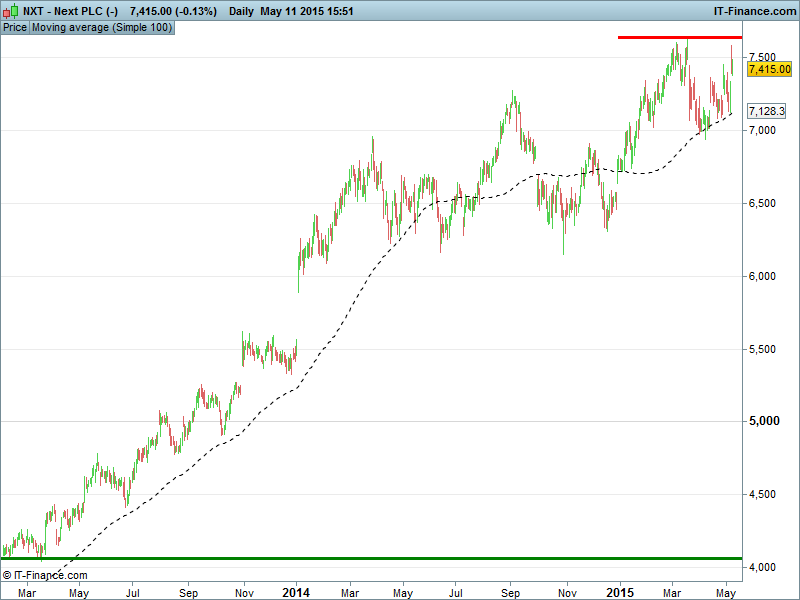Change the Daily timeframe setting
The height and width of the screenshot is (600, 800).
(241, 11)
